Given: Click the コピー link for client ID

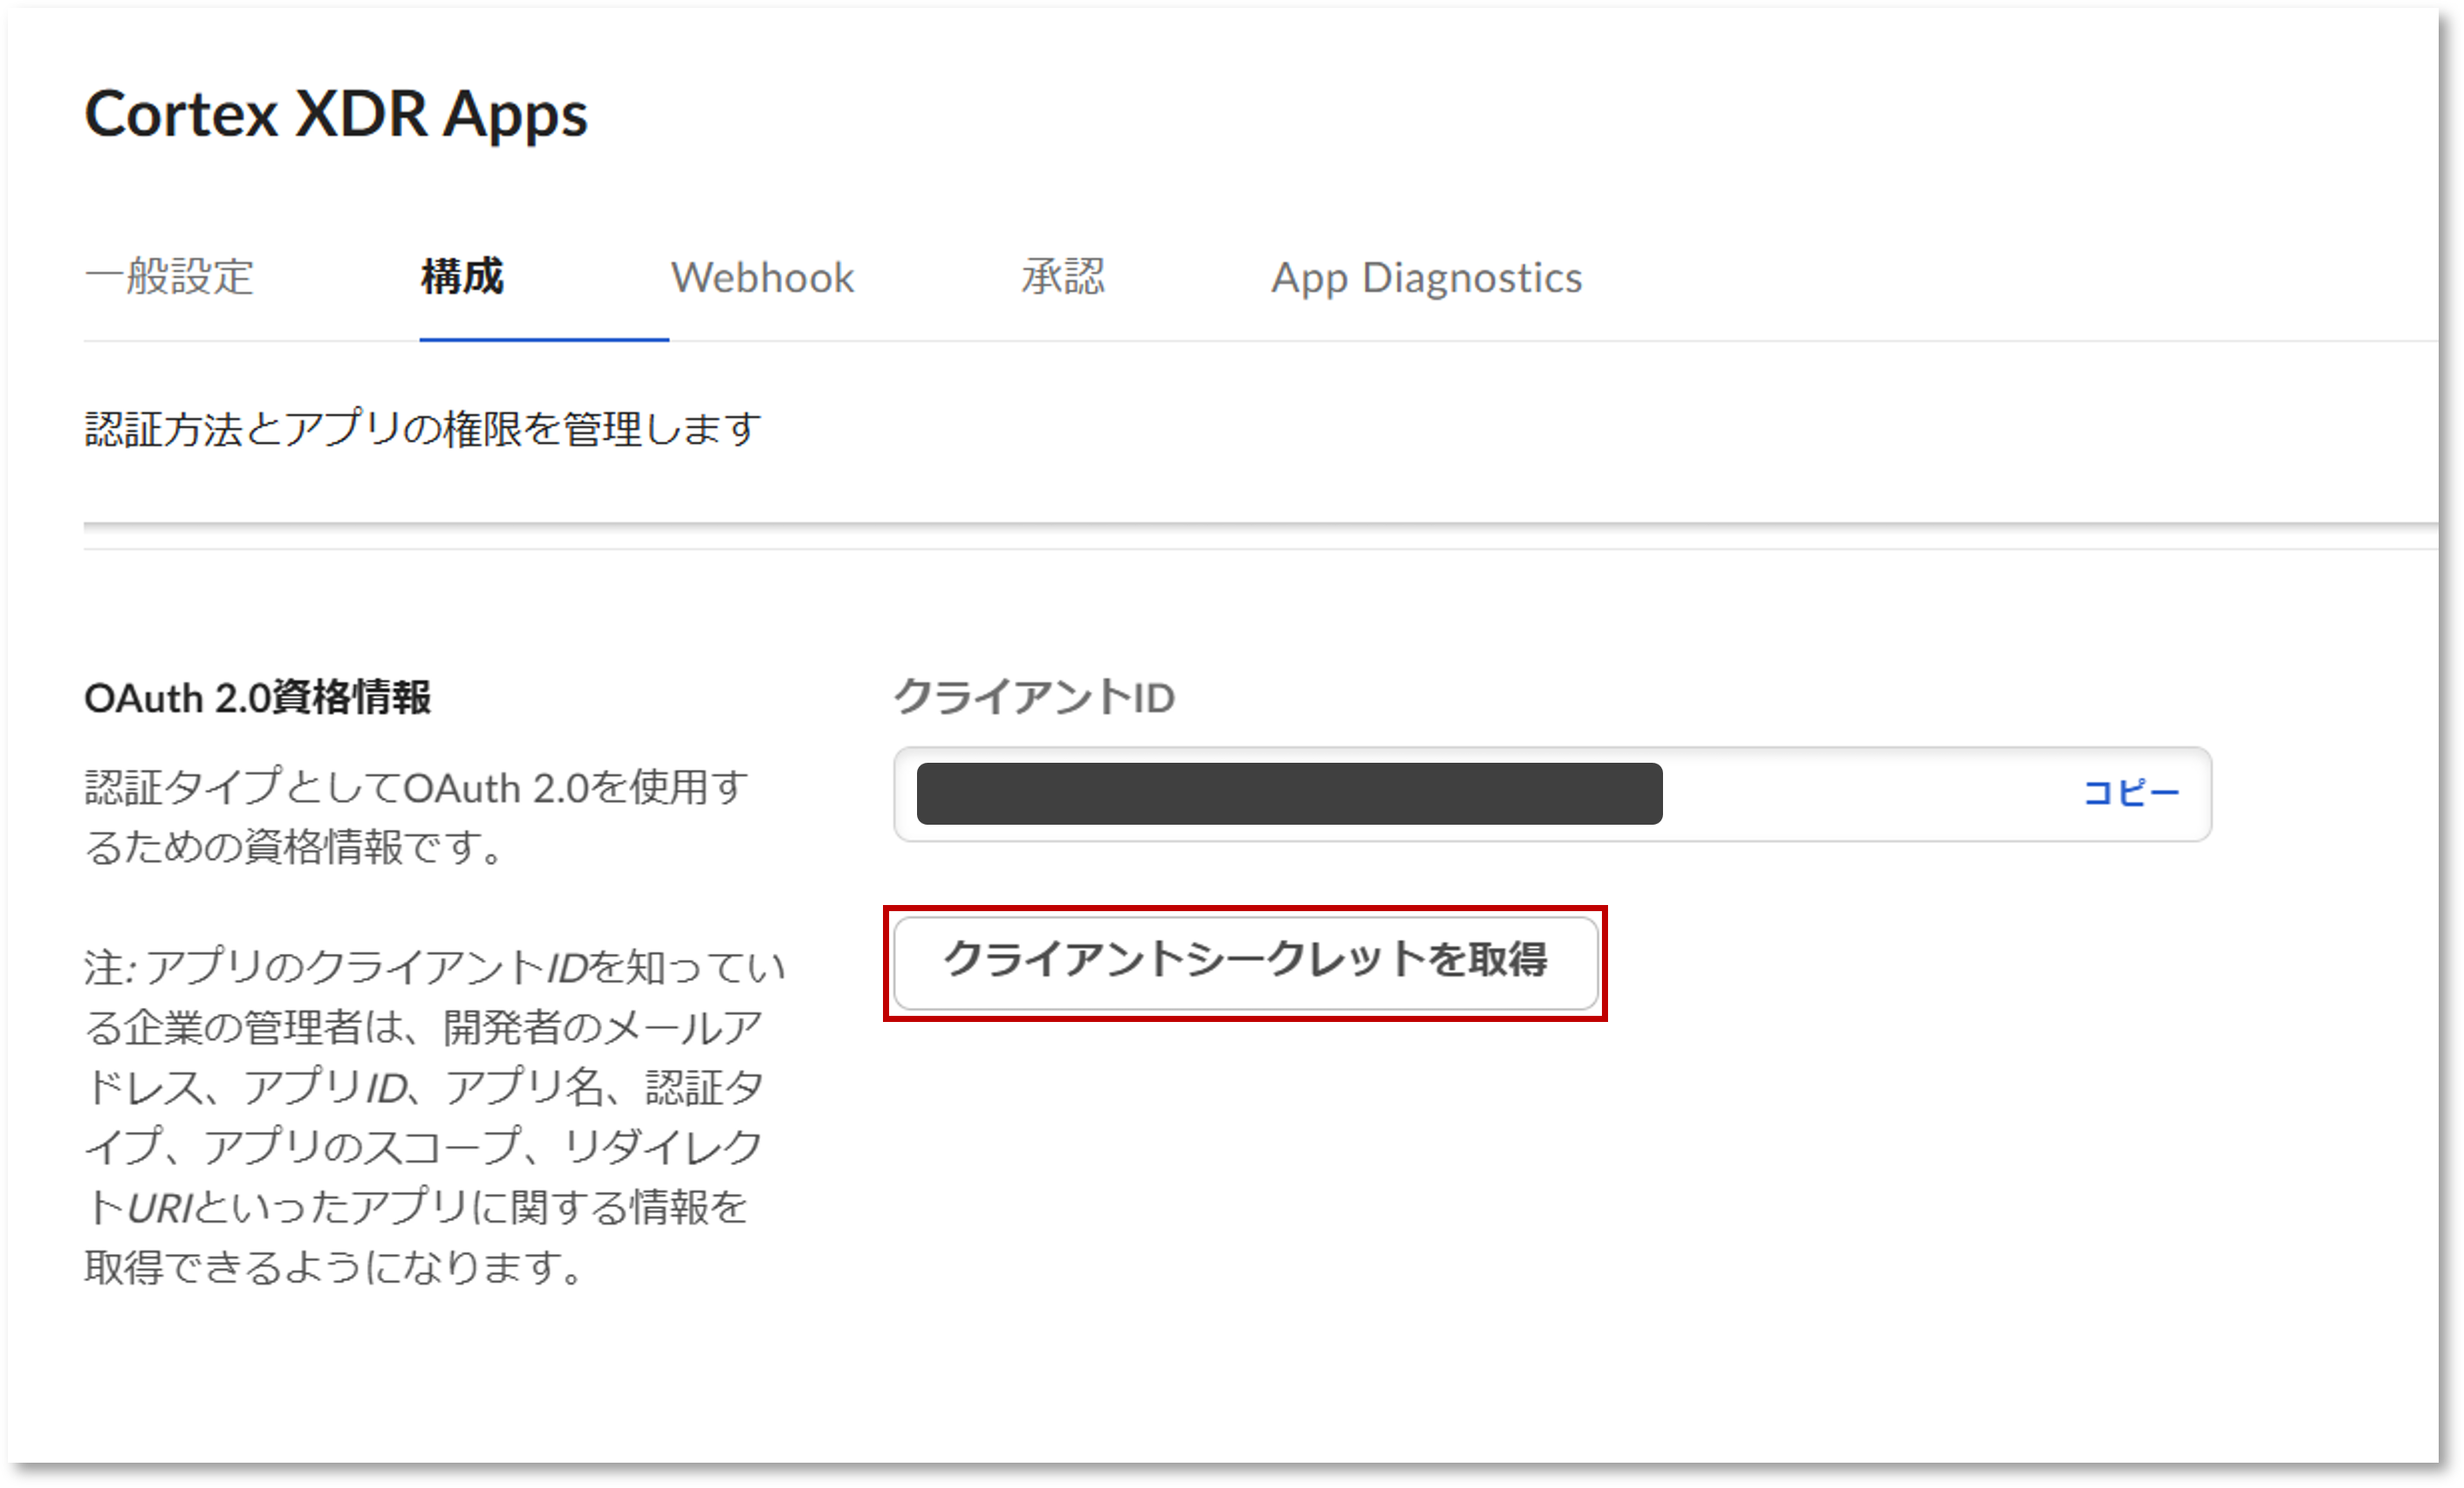Looking at the screenshot, I should (x=2130, y=794).
